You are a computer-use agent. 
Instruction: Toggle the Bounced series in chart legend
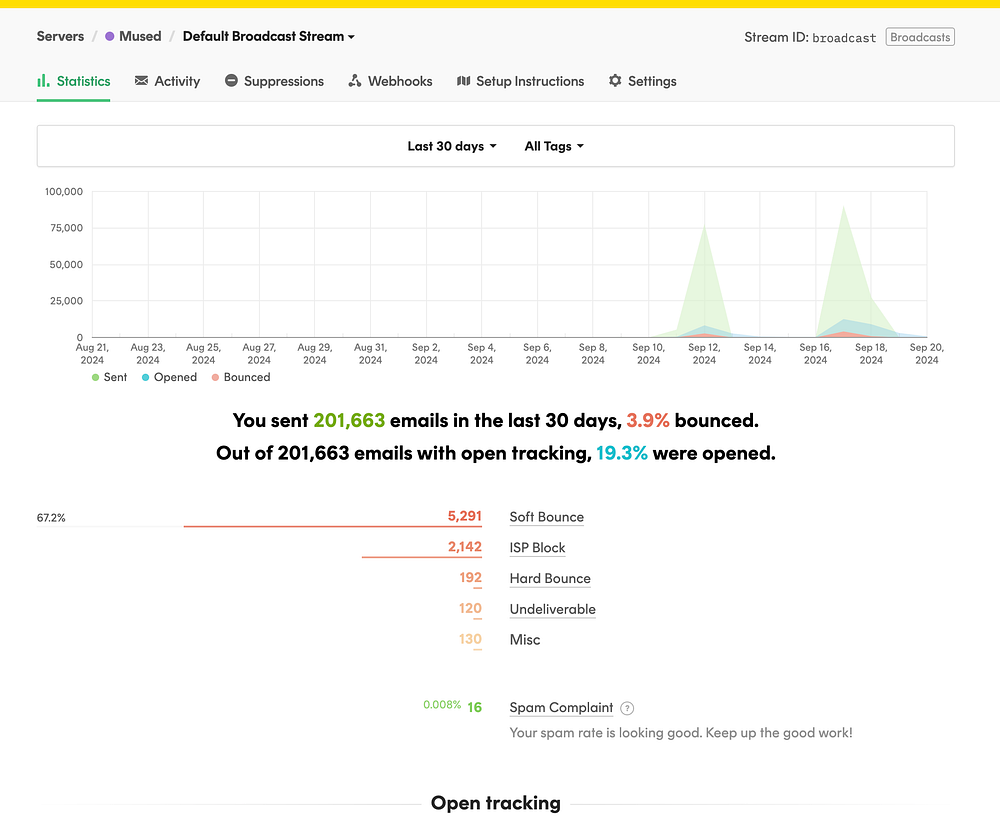241,377
